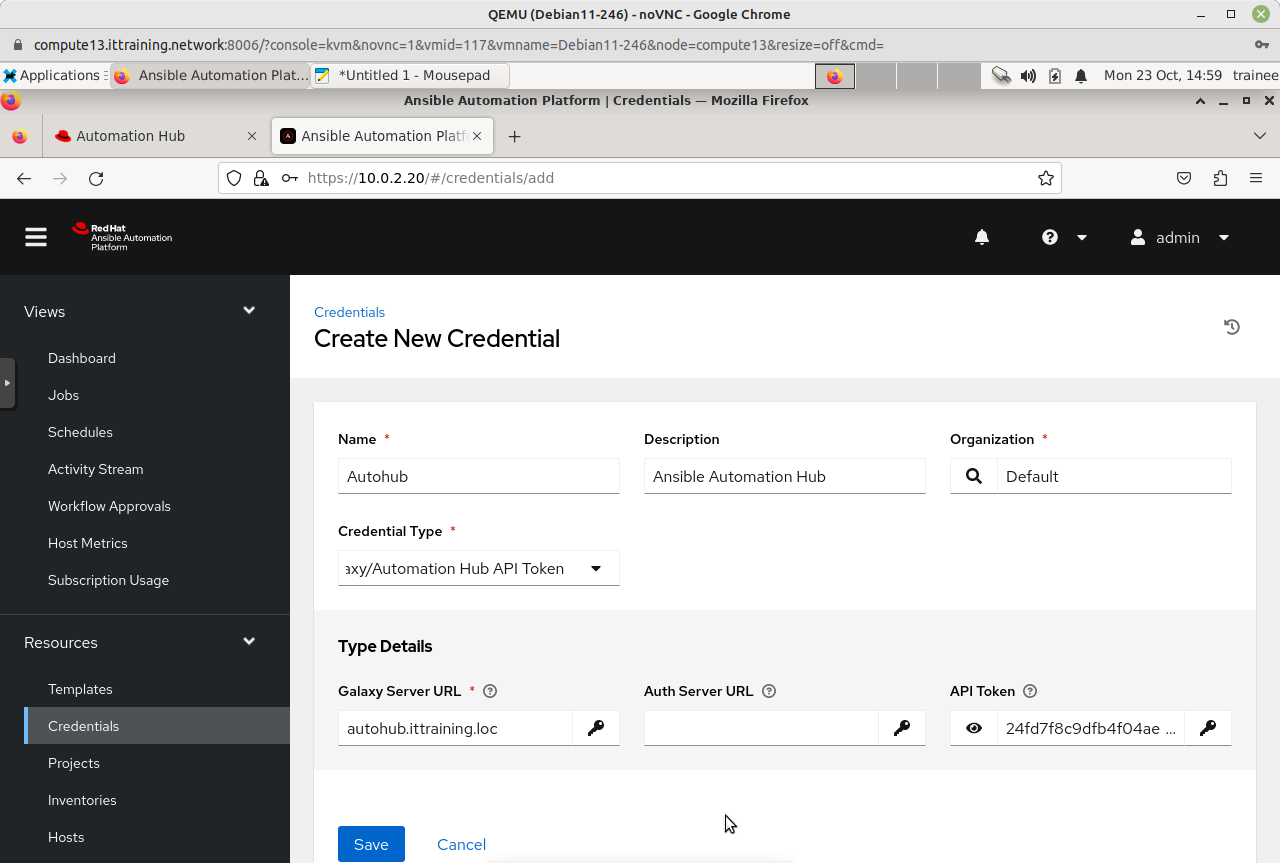This screenshot has width=1280, height=863.
Task: Open the notifications bell in Ansible header
Action: (x=982, y=237)
